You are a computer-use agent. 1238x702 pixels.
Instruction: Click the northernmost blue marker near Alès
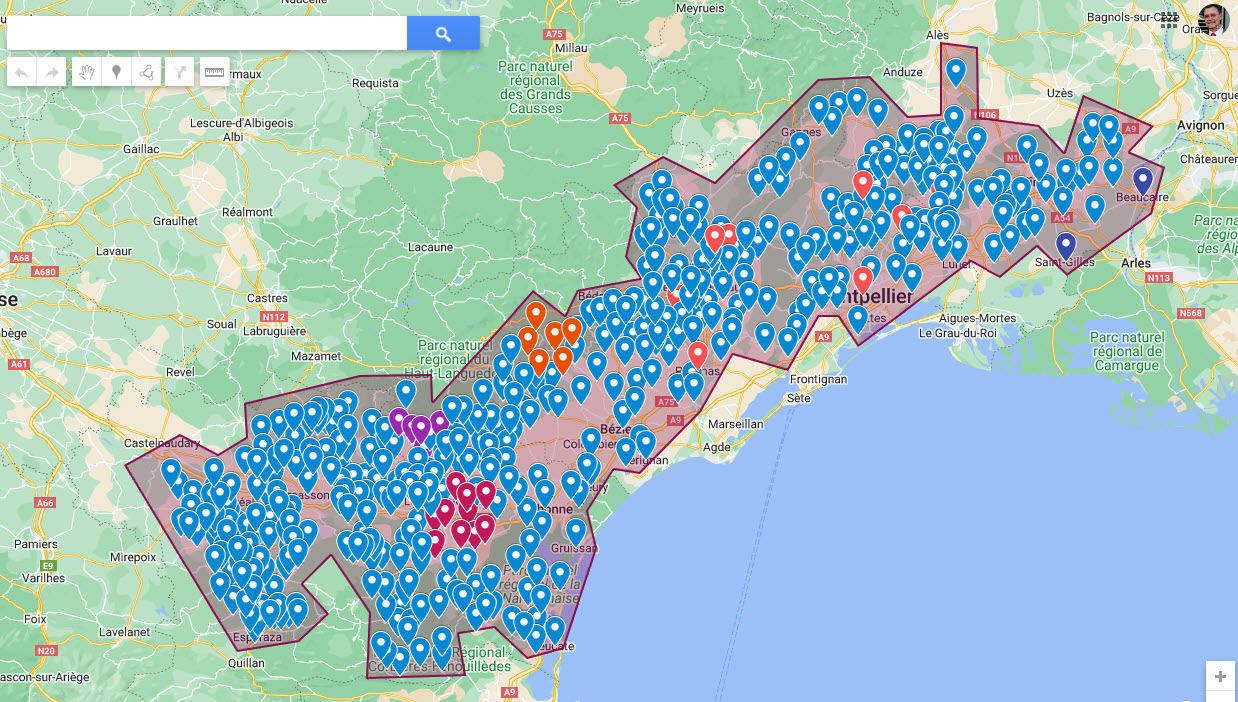[x=956, y=71]
